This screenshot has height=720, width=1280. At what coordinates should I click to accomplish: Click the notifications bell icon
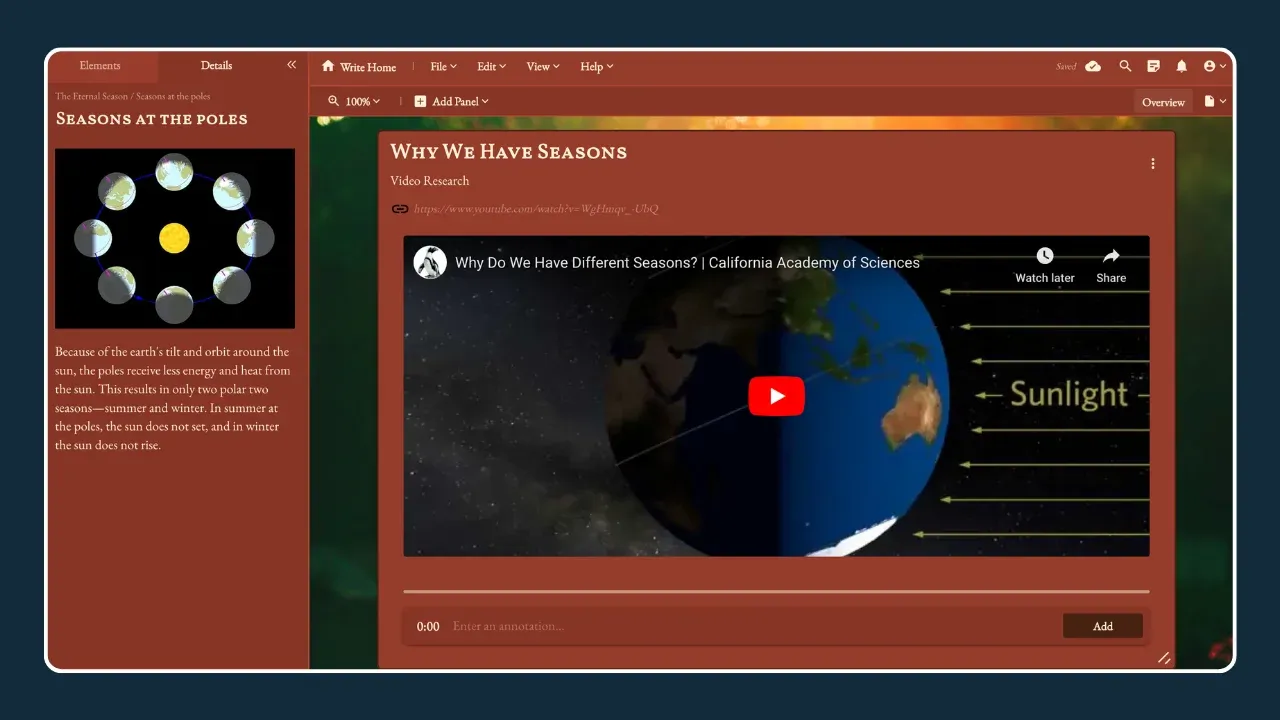click(1181, 66)
